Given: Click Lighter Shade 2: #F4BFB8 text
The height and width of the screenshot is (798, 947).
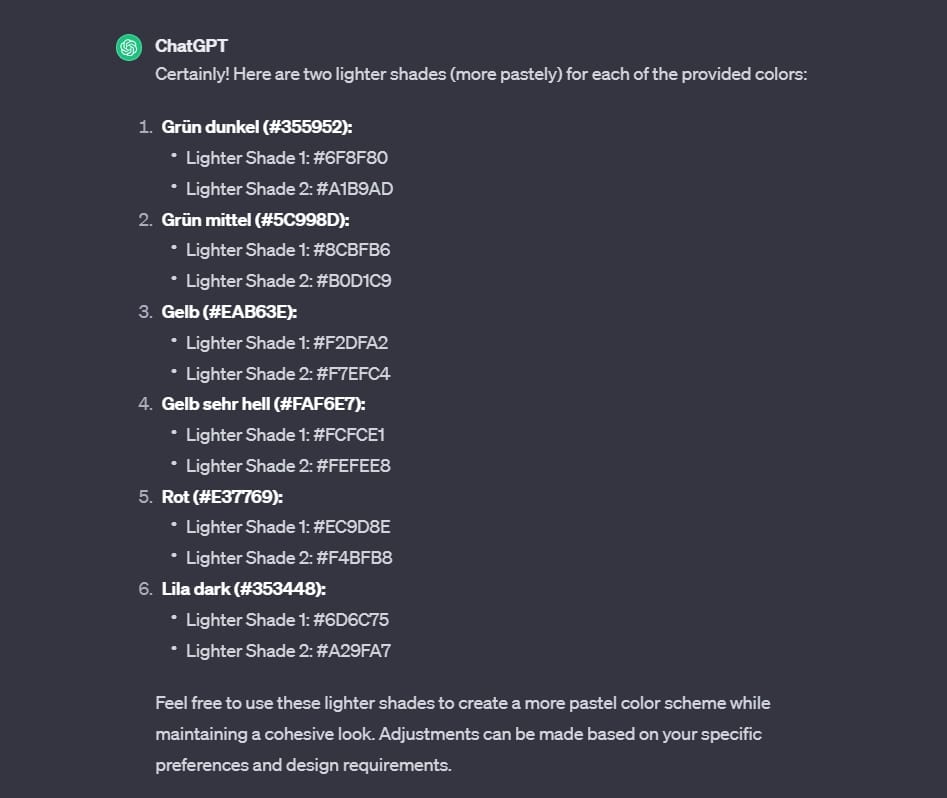Looking at the screenshot, I should click(289, 558).
